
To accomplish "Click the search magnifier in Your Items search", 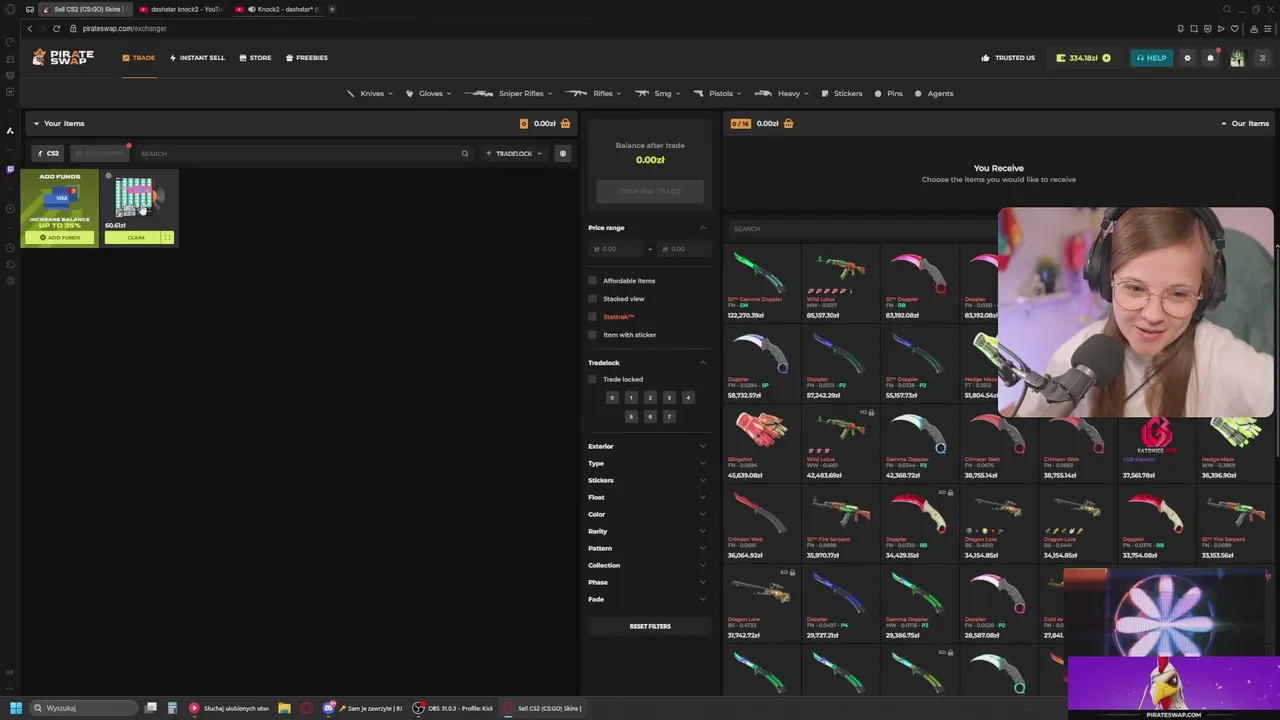I will coord(464,154).
